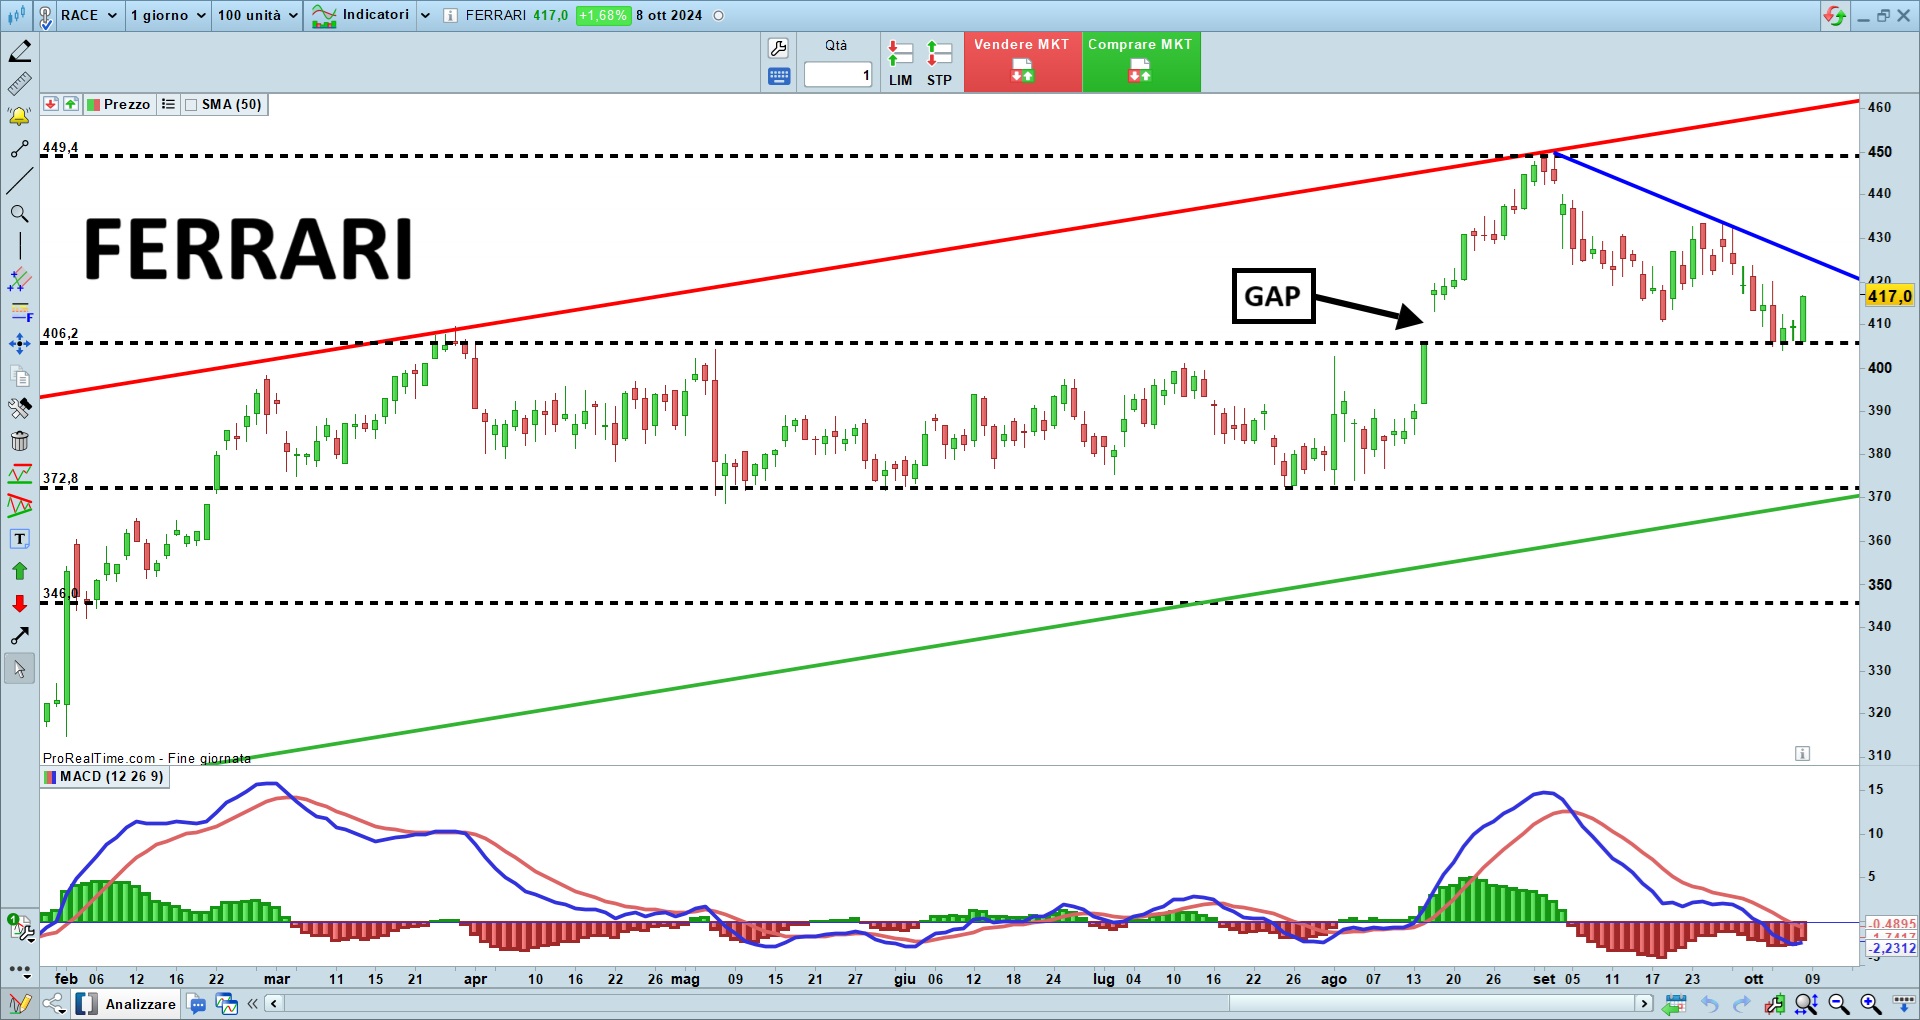Select the pencil drawing tool
This screenshot has height=1020, width=1920.
tap(20, 50)
